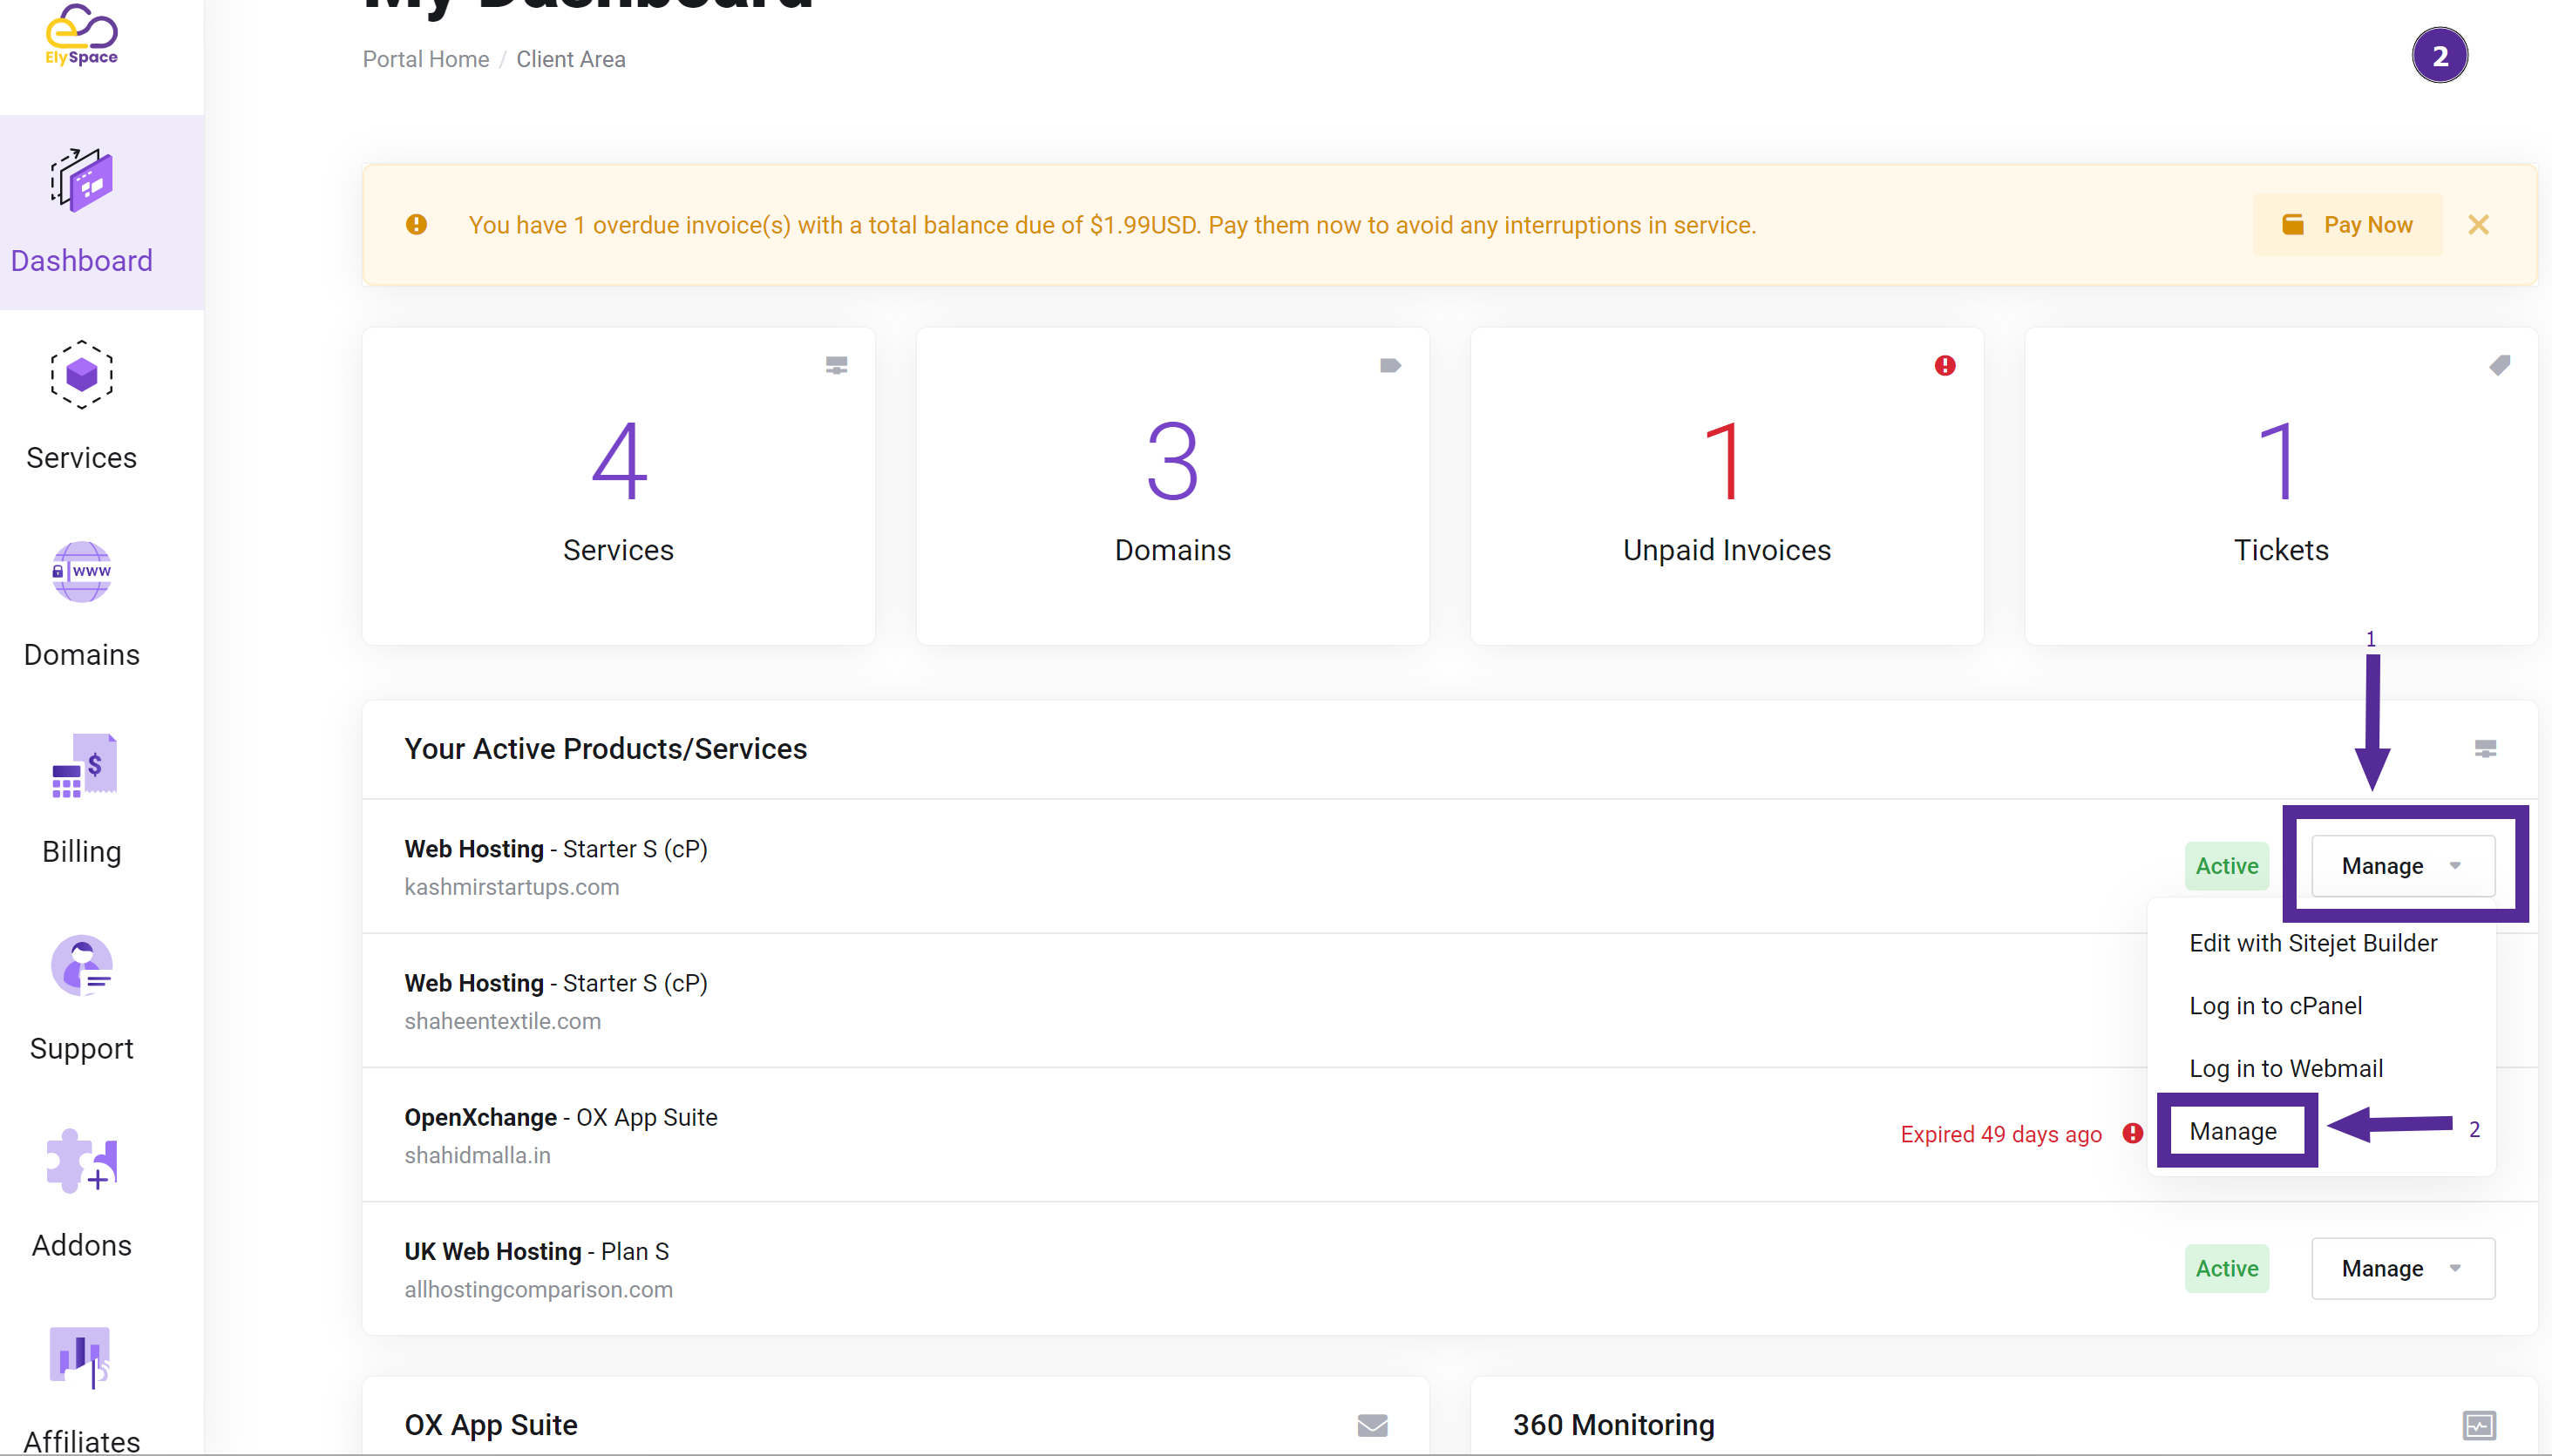Image resolution: width=2552 pixels, height=1456 pixels.
Task: Select Log in to cPanel
Action: click(2276, 1006)
